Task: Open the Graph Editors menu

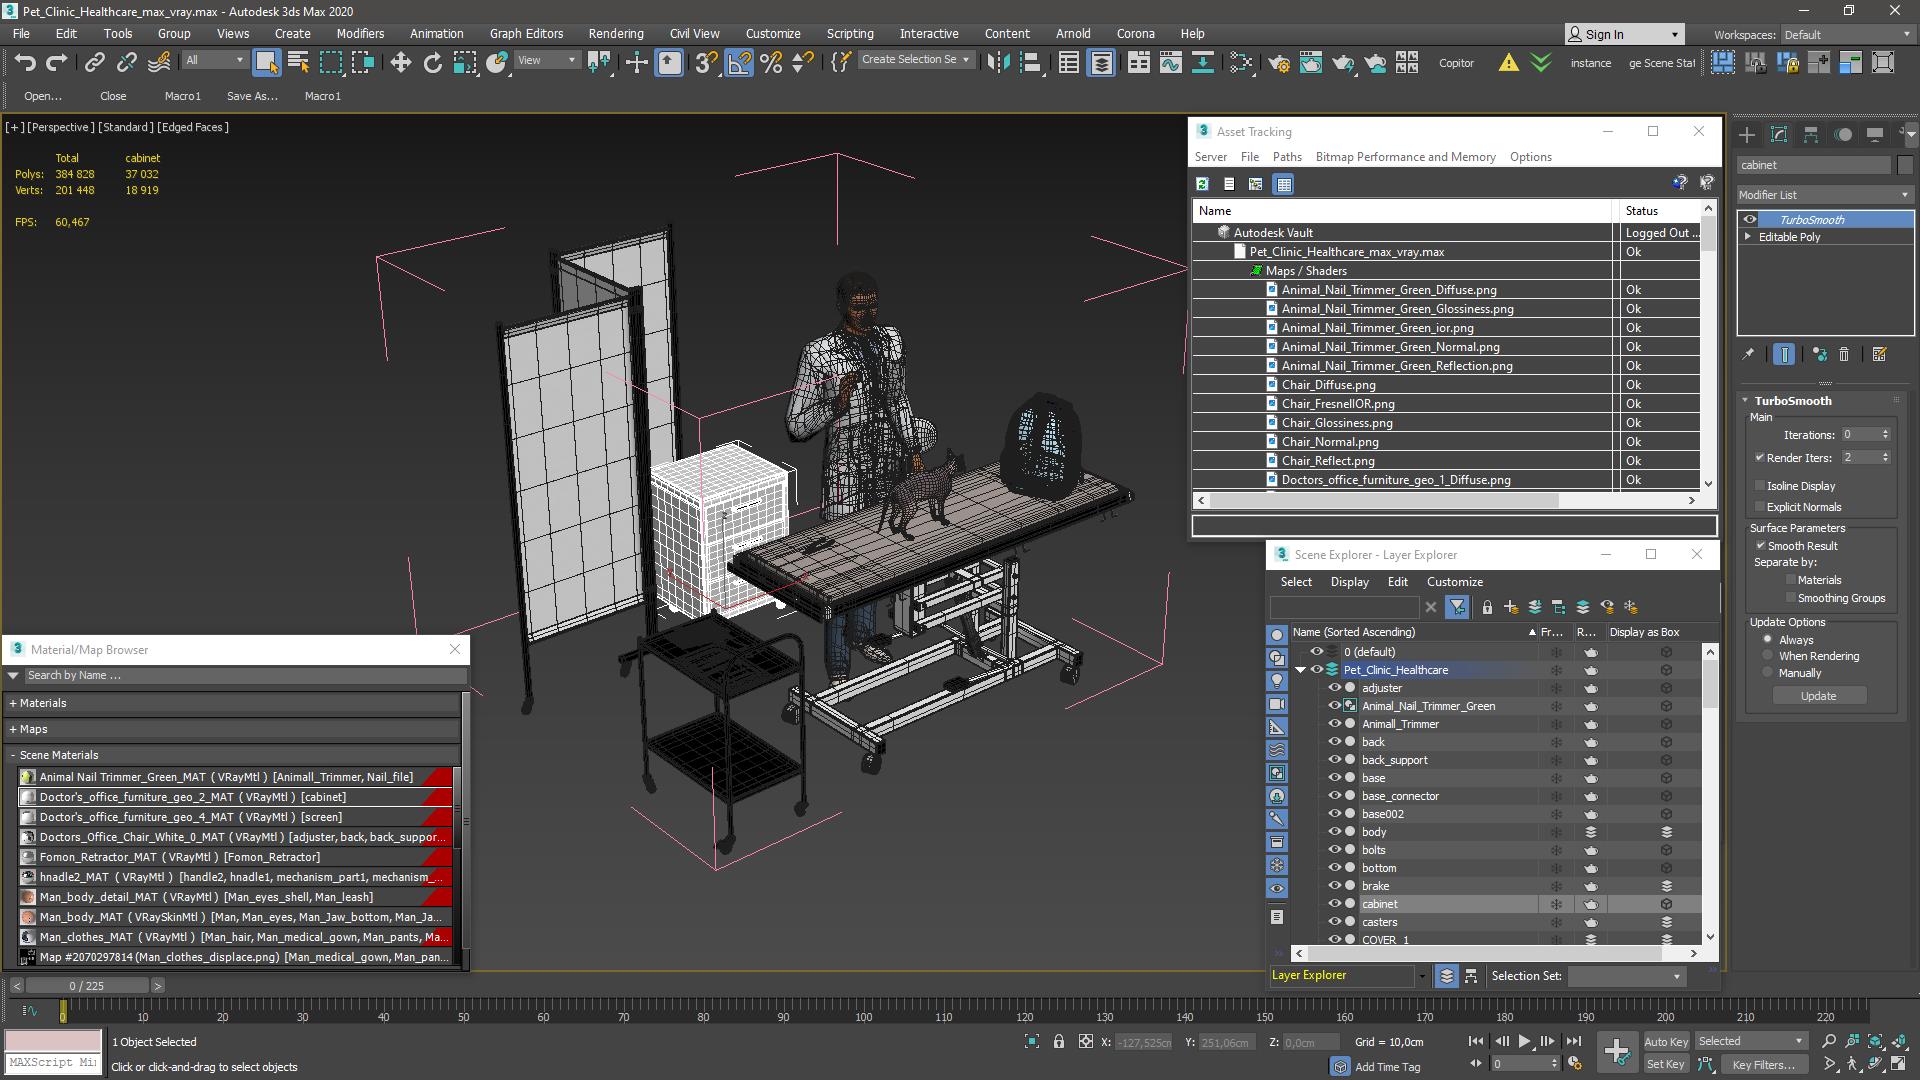Action: point(526,33)
